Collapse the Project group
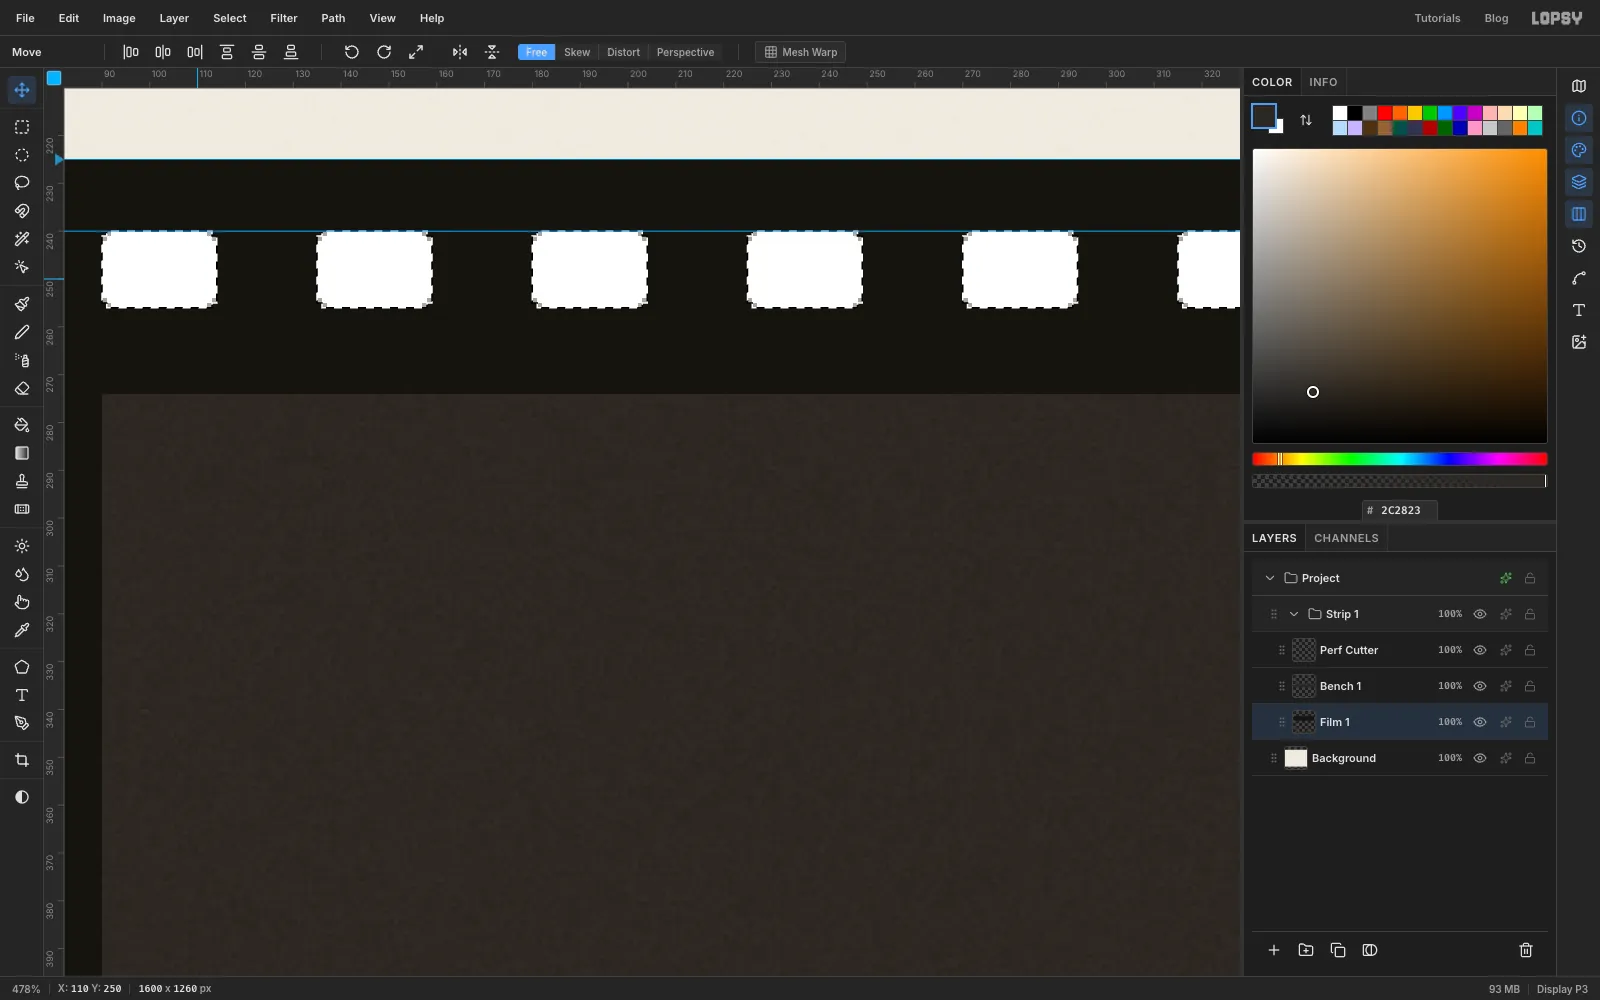Viewport: 1600px width, 1000px height. coord(1270,578)
